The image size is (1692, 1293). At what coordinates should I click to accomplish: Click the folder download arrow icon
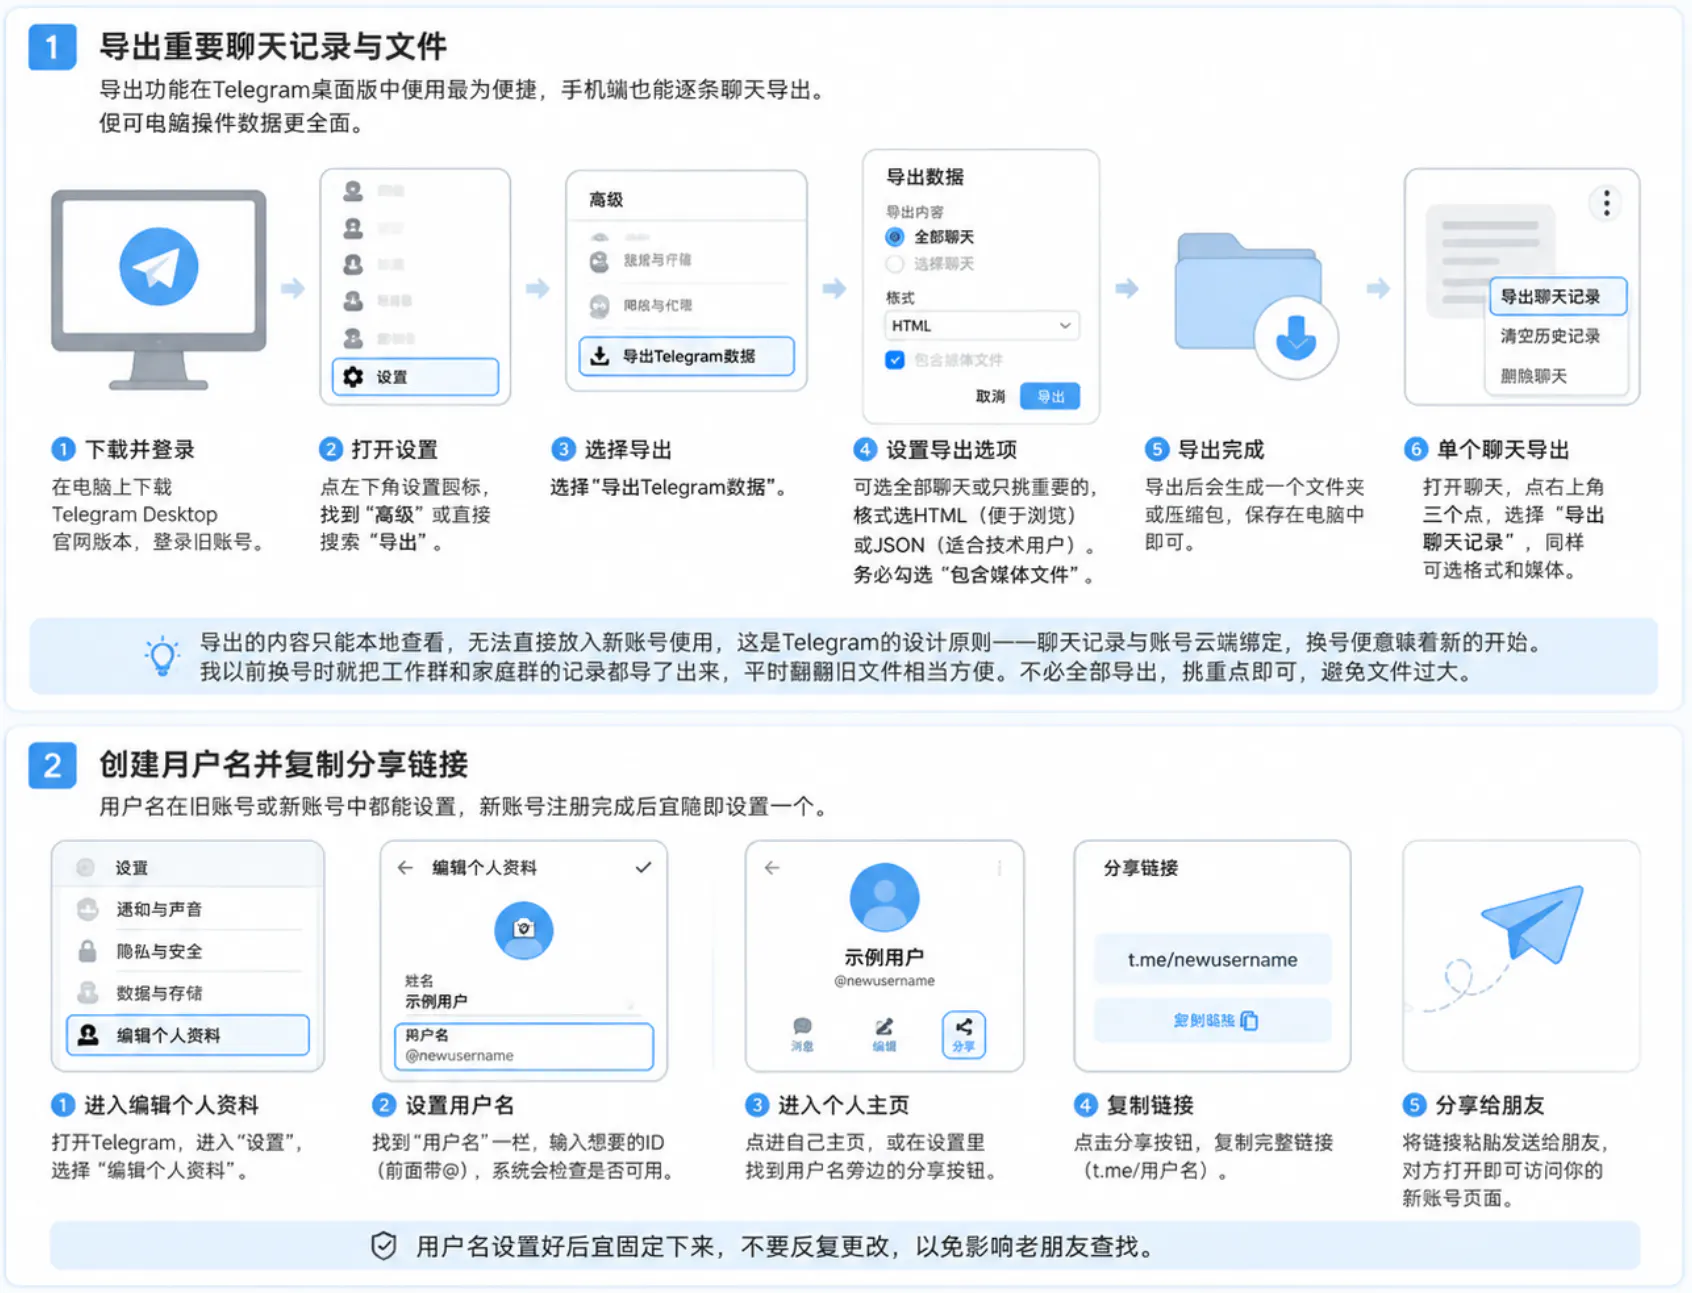pyautogui.click(x=1296, y=338)
